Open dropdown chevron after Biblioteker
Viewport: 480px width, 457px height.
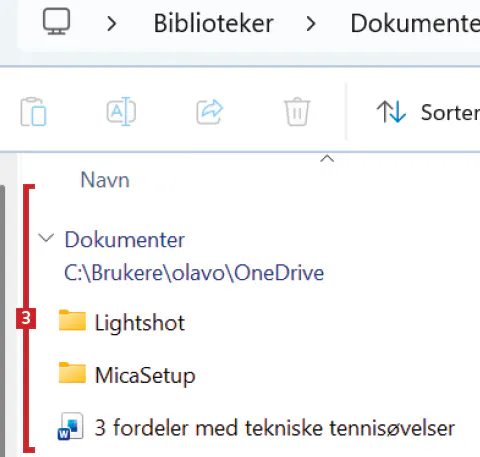(x=311, y=24)
